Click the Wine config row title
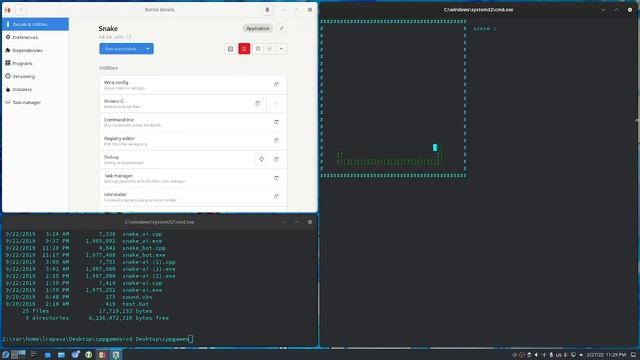The image size is (640, 360). (116, 82)
